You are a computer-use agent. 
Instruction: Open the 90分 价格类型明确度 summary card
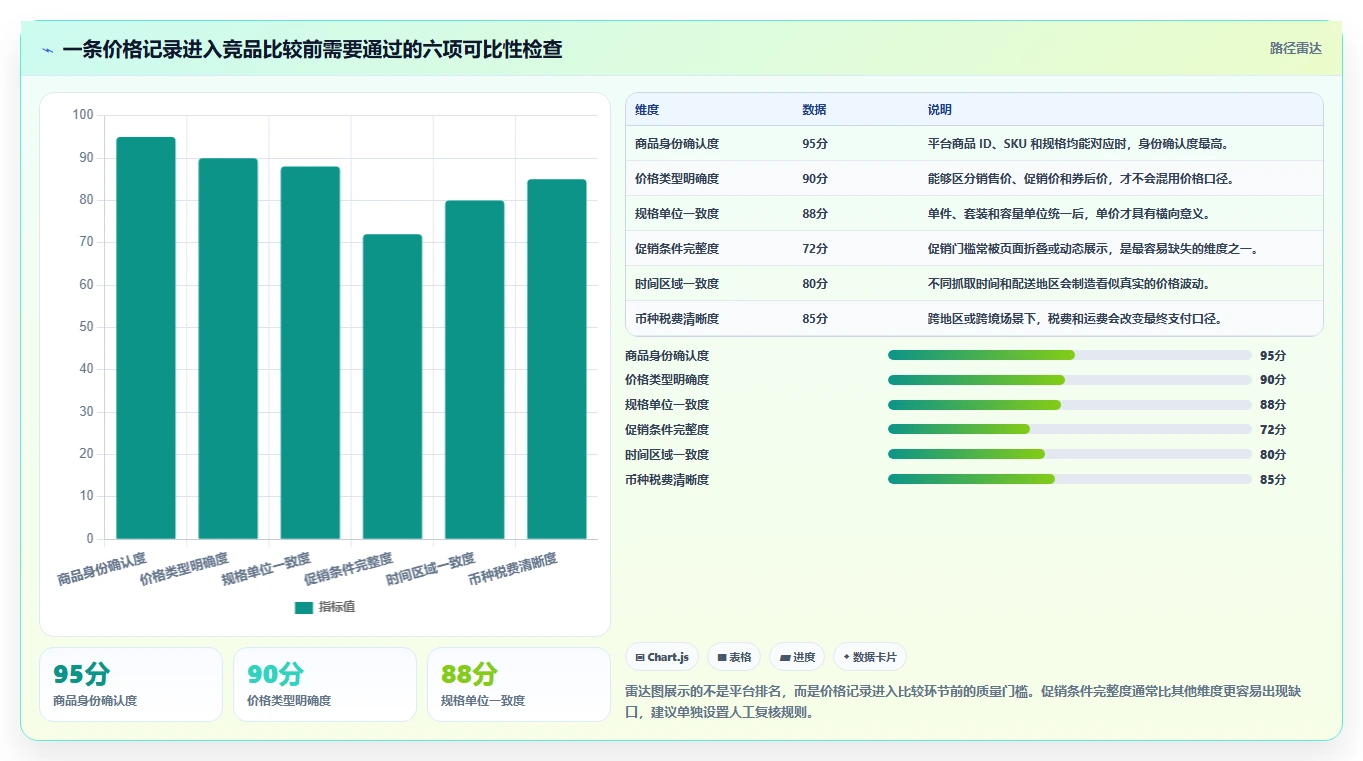(x=325, y=684)
